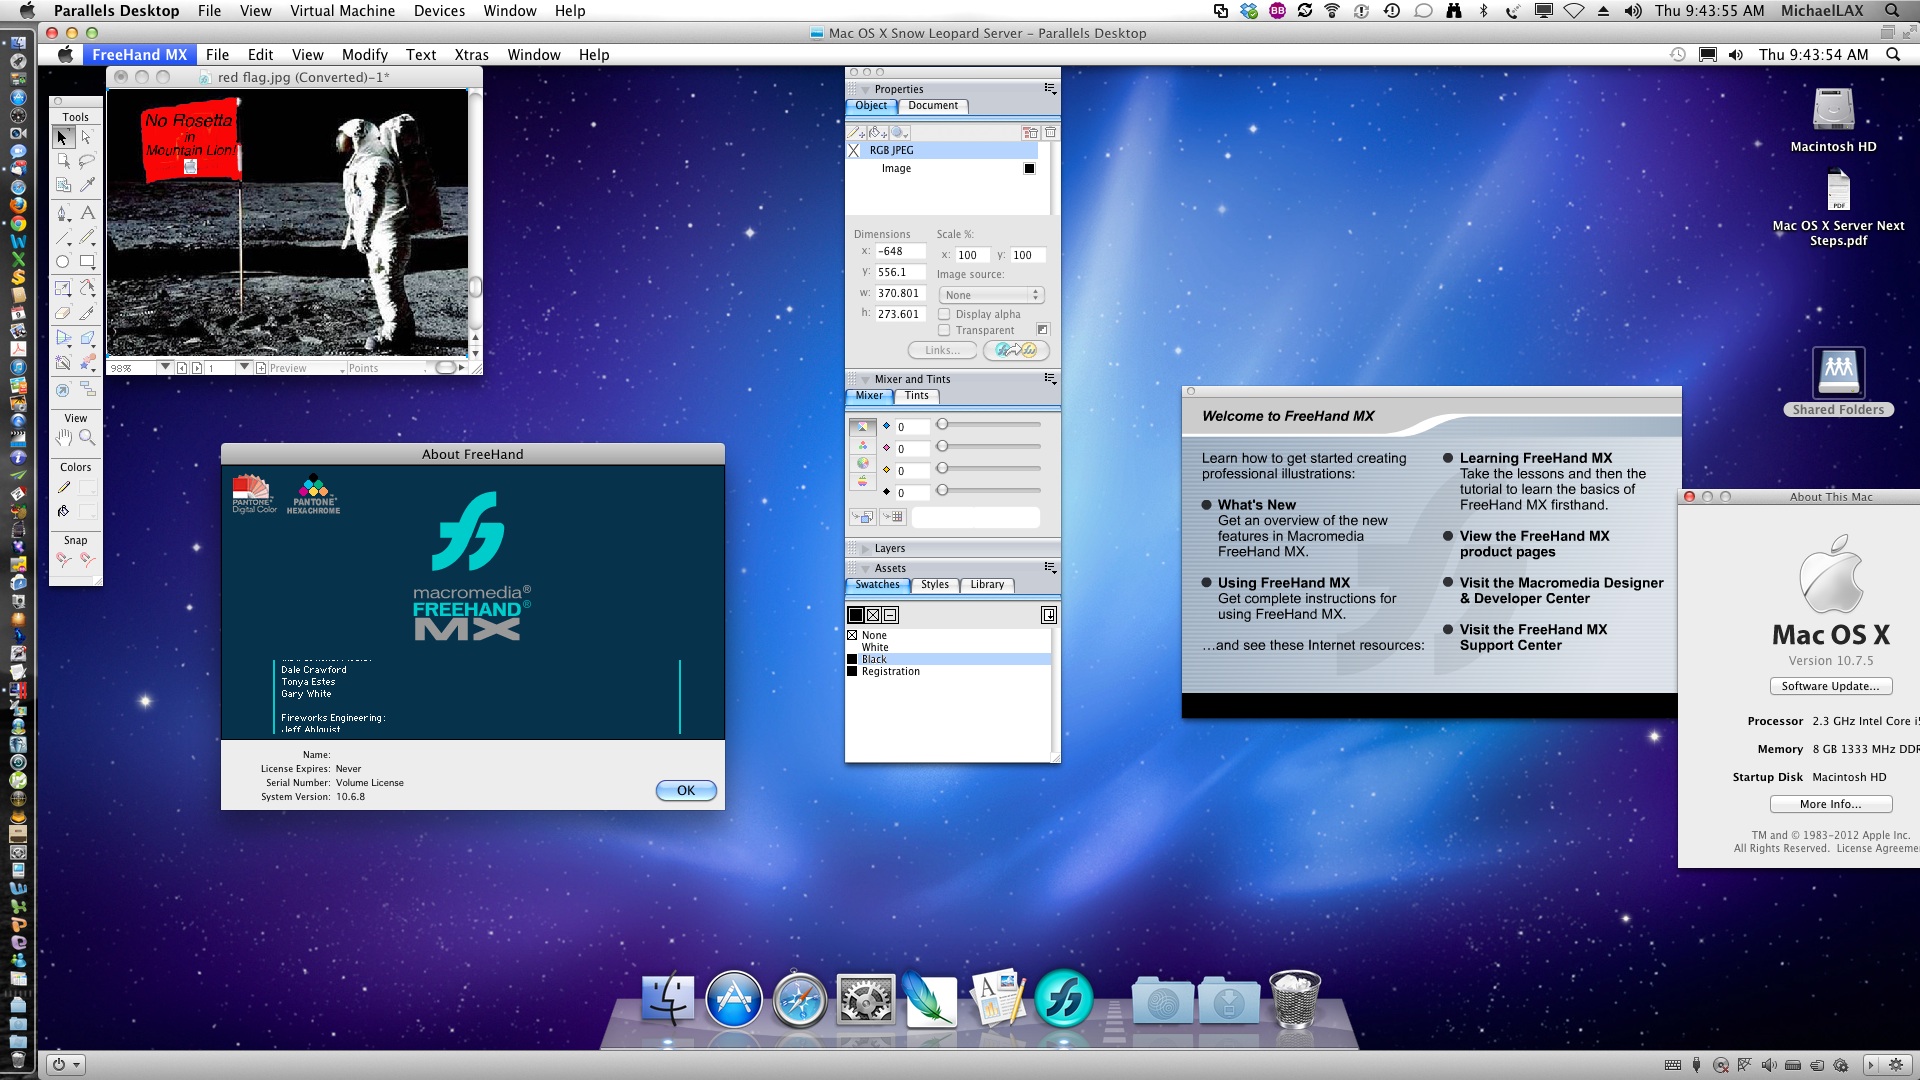Screen dimensions: 1920x1080
Task: Click the Add Fill icon in Properties
Action: coord(877,132)
